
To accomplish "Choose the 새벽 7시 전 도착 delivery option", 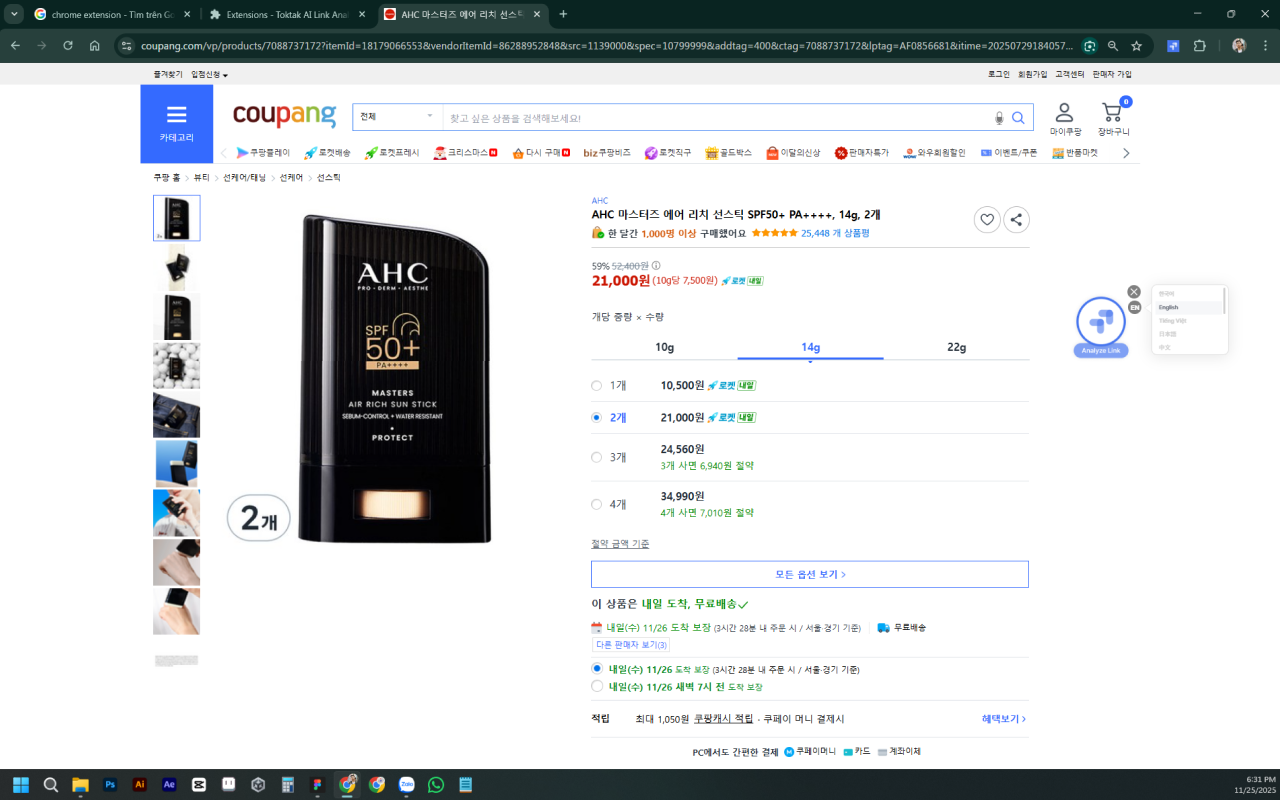I will [x=597, y=686].
